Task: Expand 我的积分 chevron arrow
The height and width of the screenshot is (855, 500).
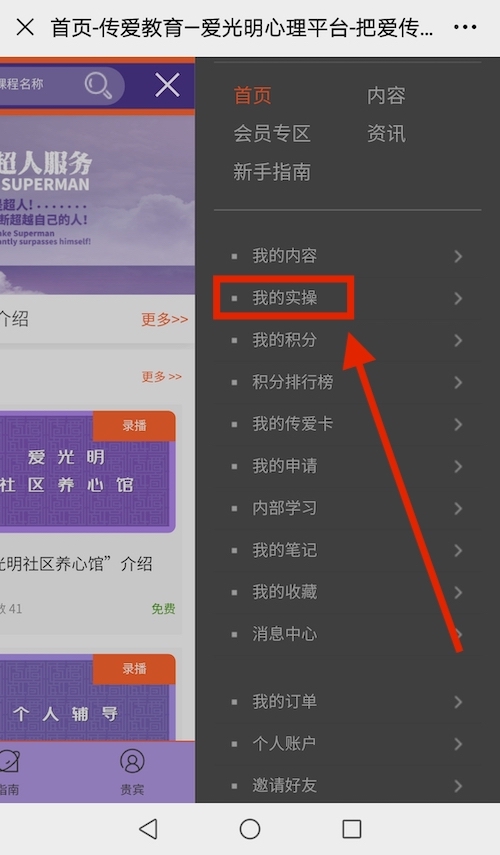Action: 458,340
